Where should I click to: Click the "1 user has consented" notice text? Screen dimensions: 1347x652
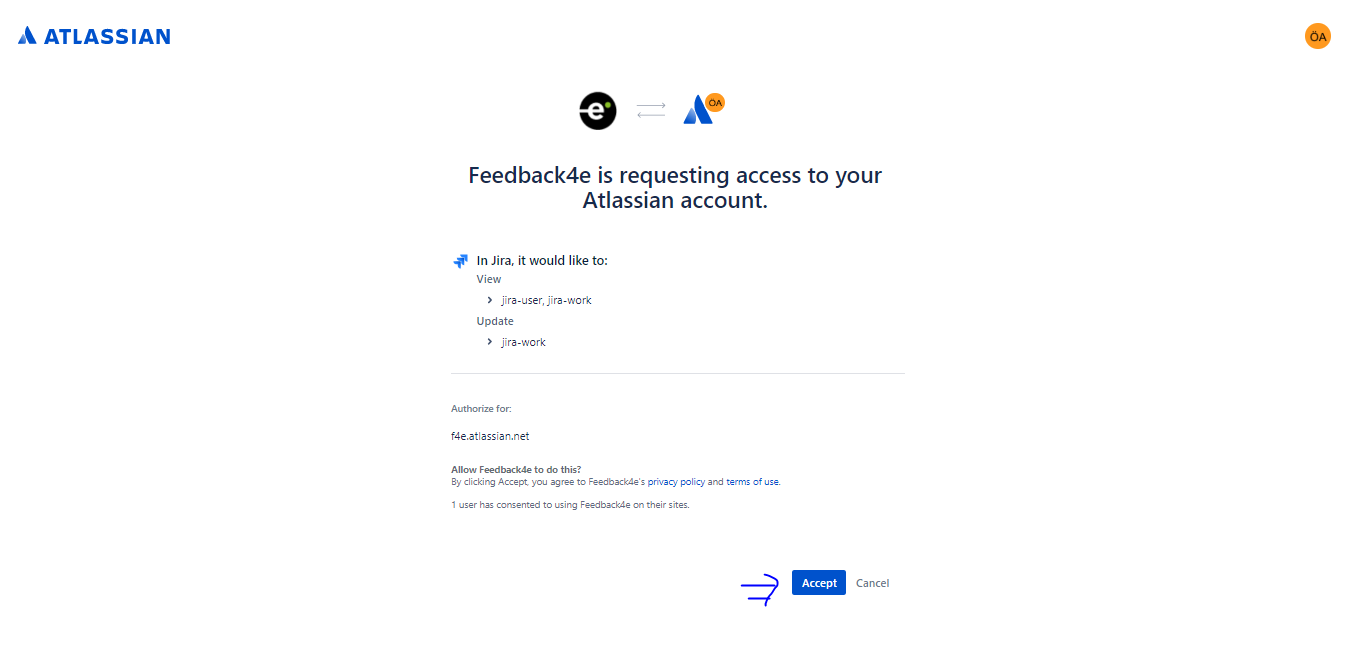tap(570, 505)
